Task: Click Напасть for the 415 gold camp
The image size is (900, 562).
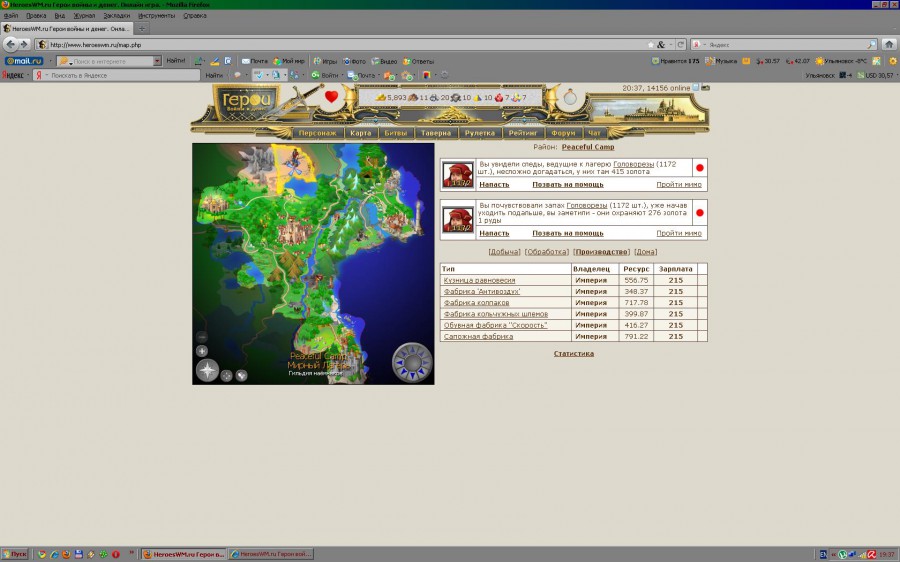Action: (x=494, y=185)
